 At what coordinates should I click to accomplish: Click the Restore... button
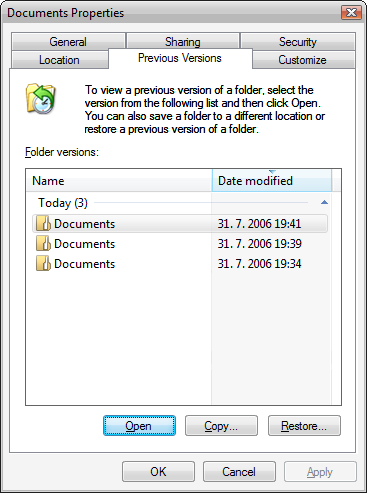click(x=304, y=426)
